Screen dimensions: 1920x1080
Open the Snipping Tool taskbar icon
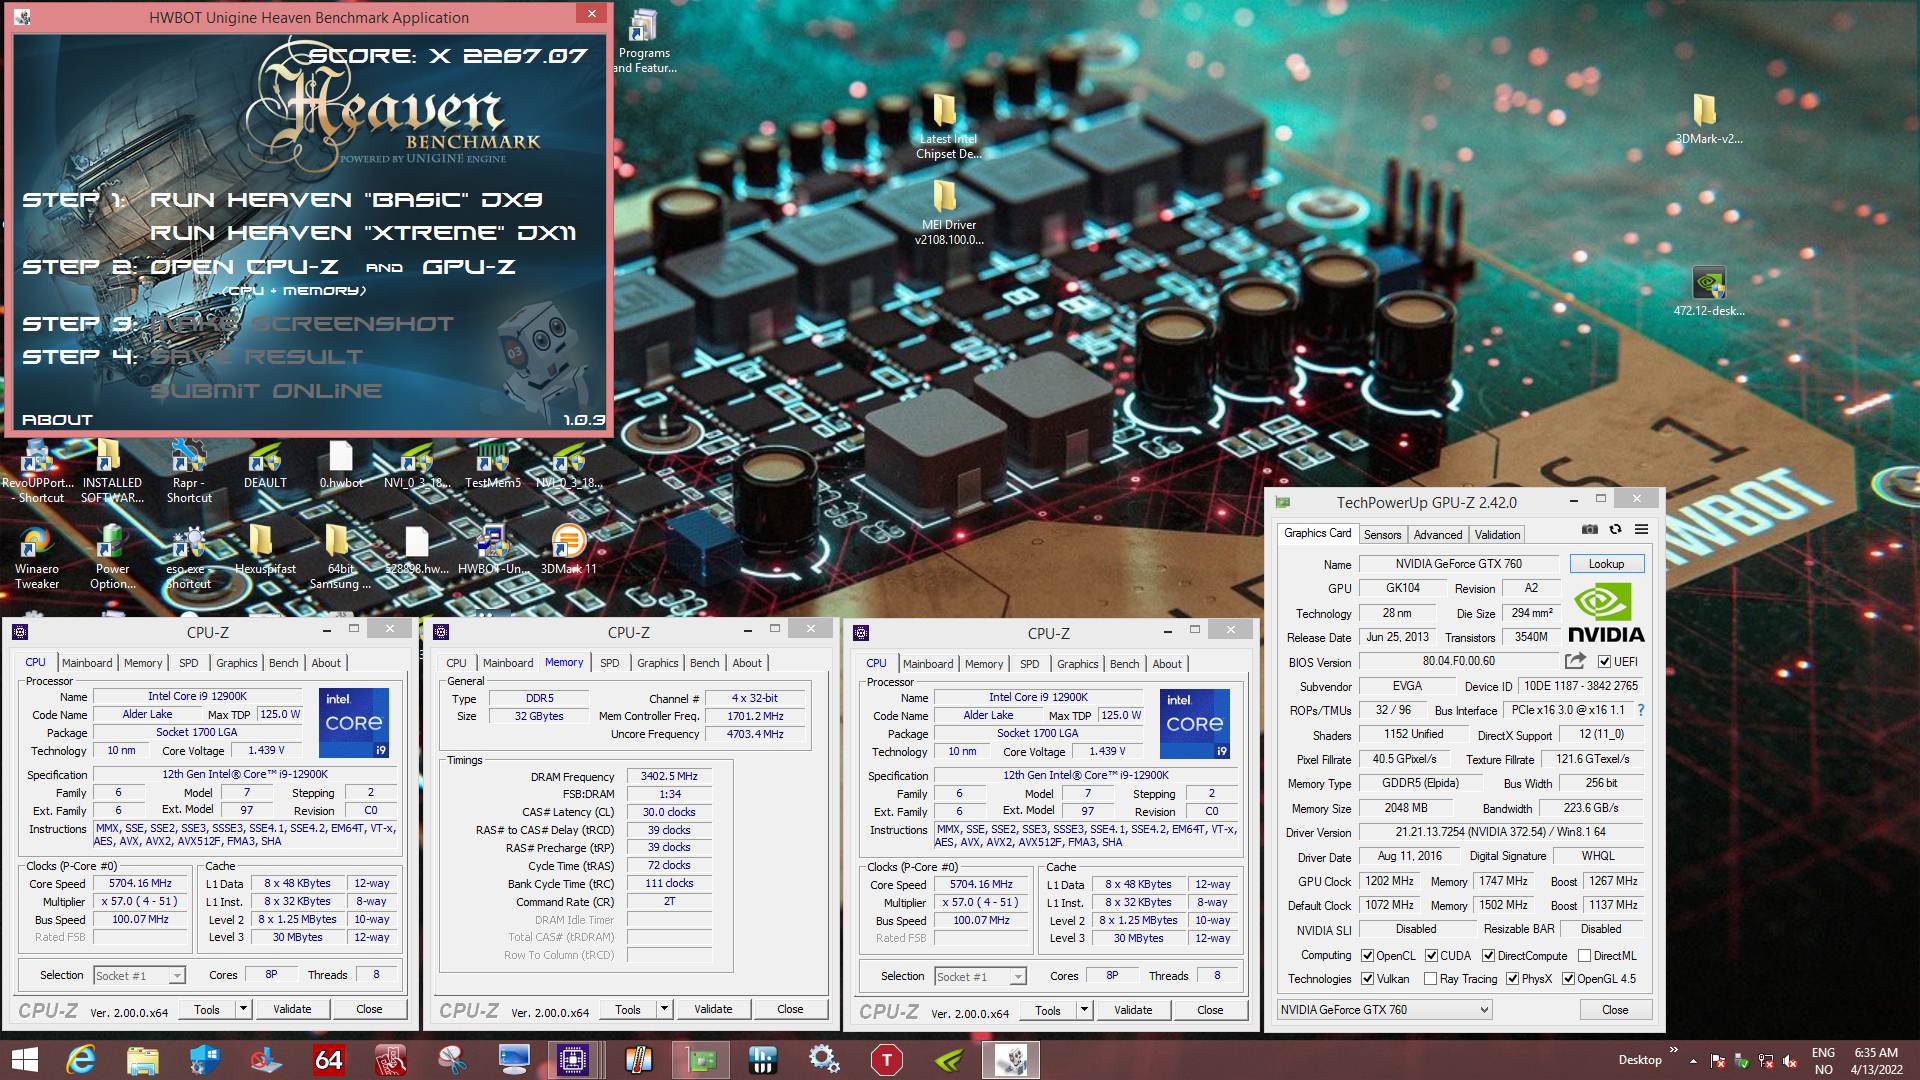tap(452, 1059)
